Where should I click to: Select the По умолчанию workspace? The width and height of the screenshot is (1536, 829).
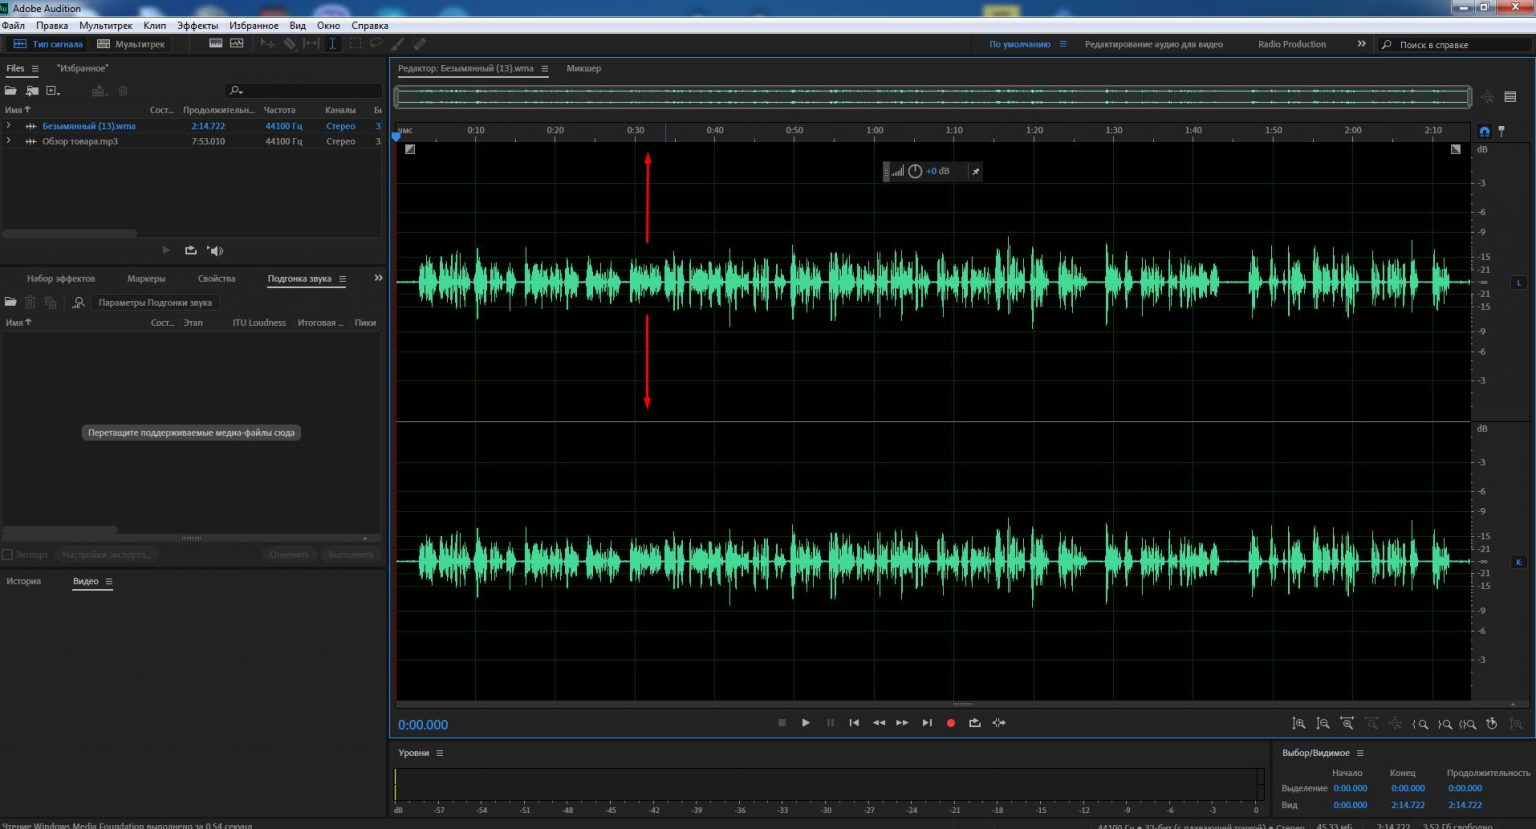[1020, 44]
